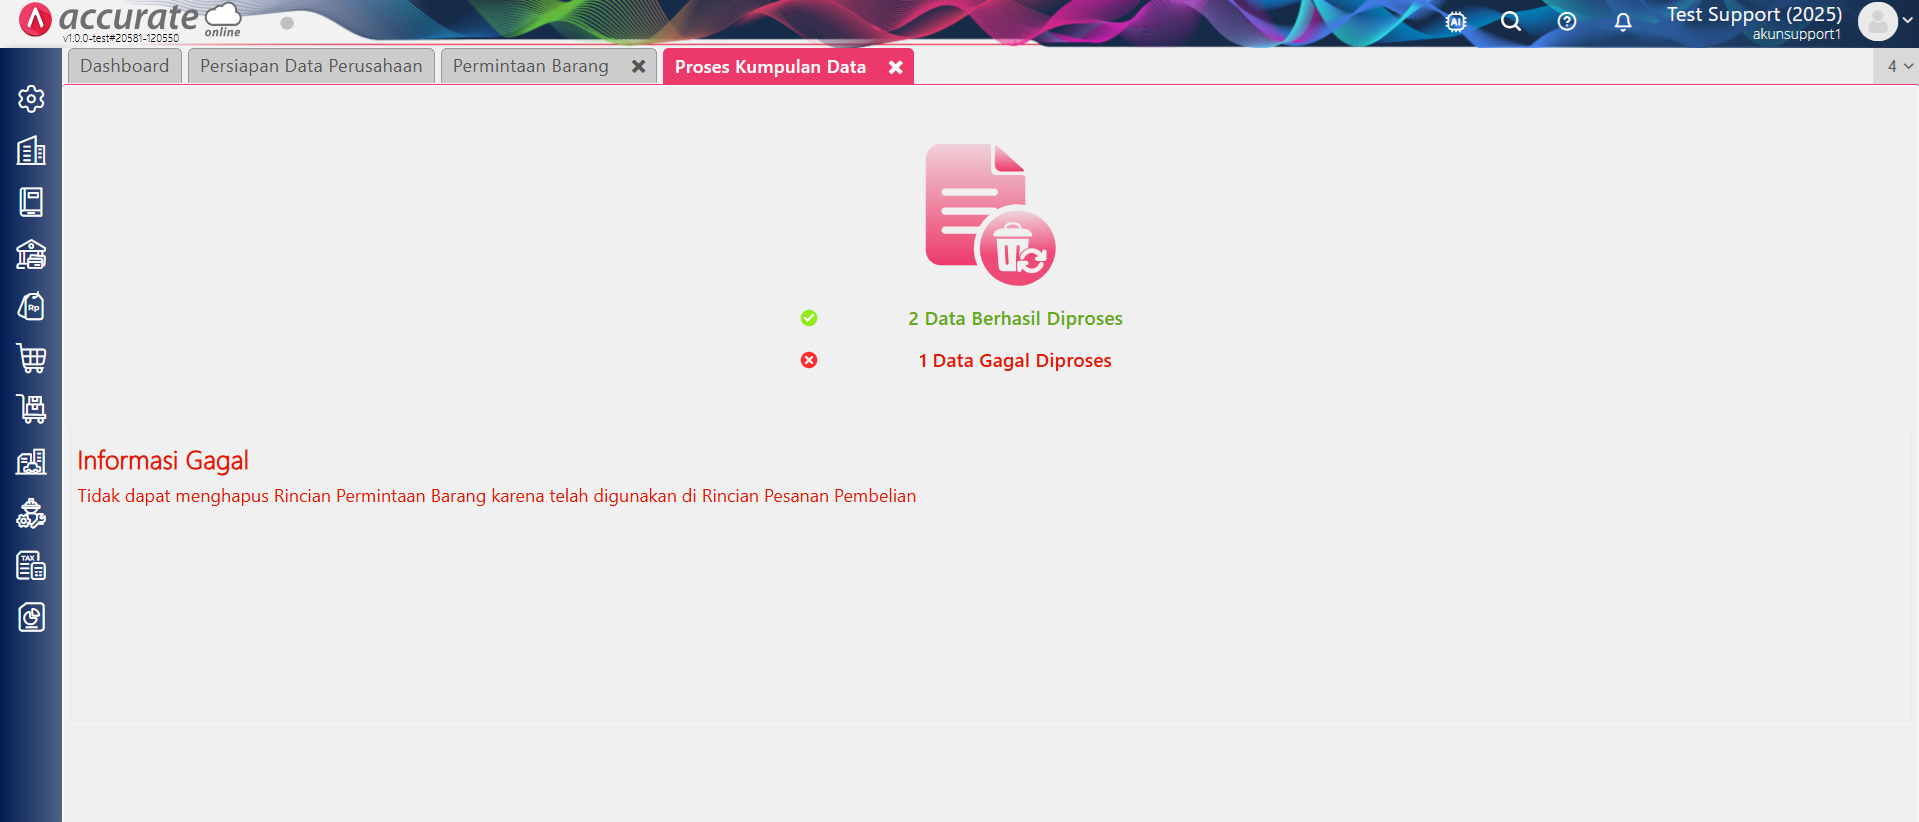Viewport: 1919px width, 822px height.
Task: Open the Purchase shopping cart icon
Action: click(31, 358)
